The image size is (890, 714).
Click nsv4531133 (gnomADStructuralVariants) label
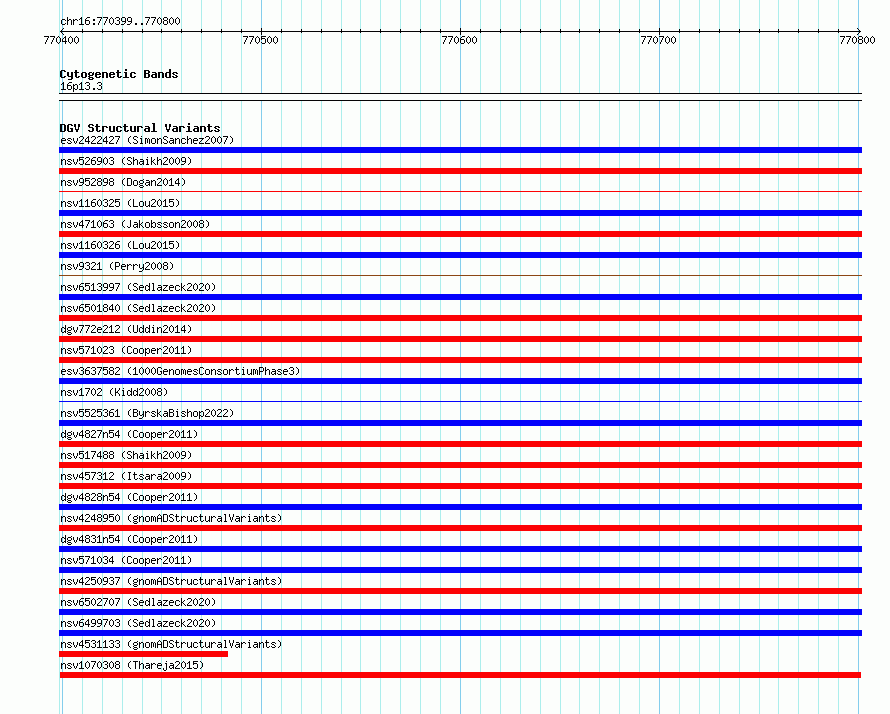(171, 644)
